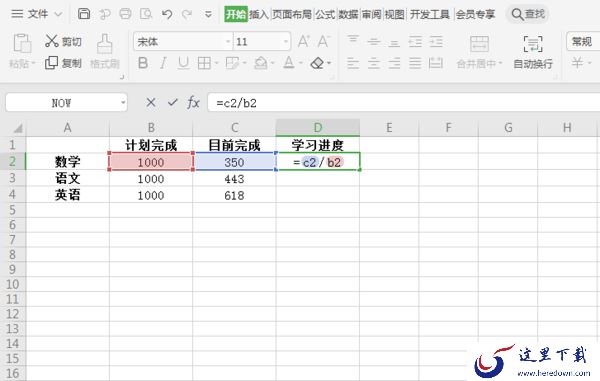Switch to the 开始 ribbon tab
Image resolution: width=600 pixels, height=381 pixels.
tap(236, 15)
